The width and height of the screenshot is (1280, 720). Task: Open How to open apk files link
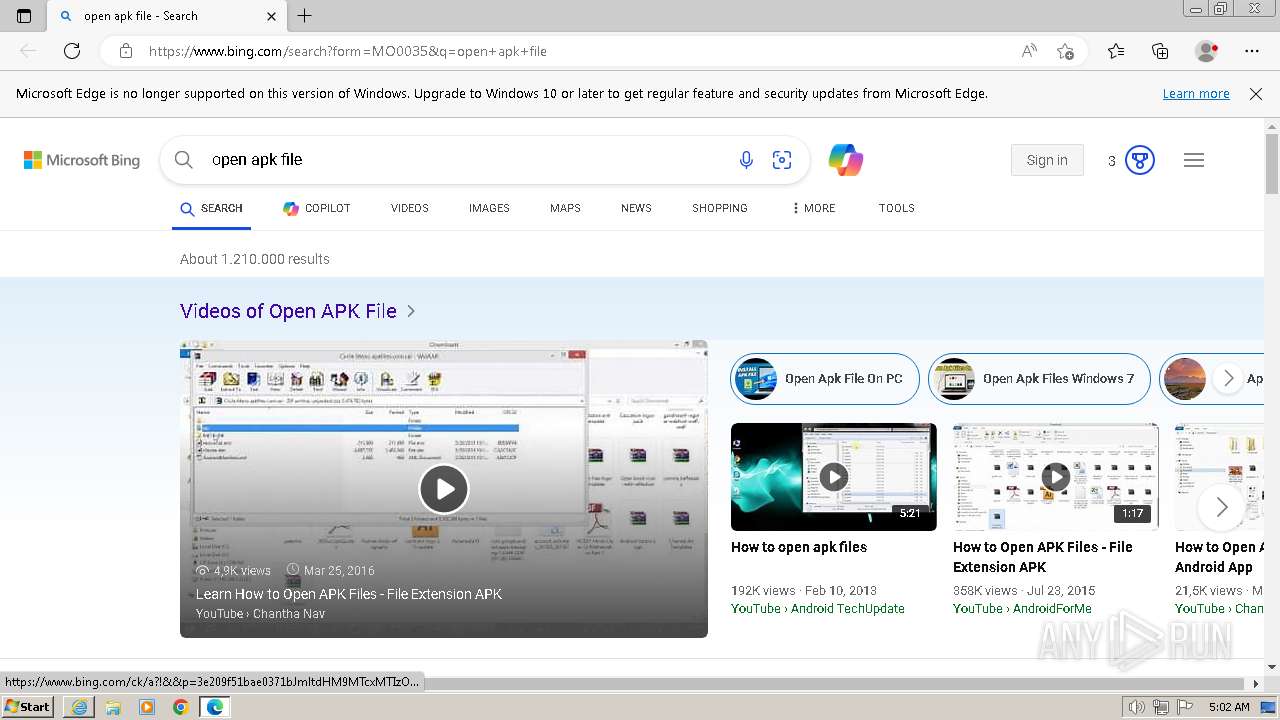click(x=799, y=547)
